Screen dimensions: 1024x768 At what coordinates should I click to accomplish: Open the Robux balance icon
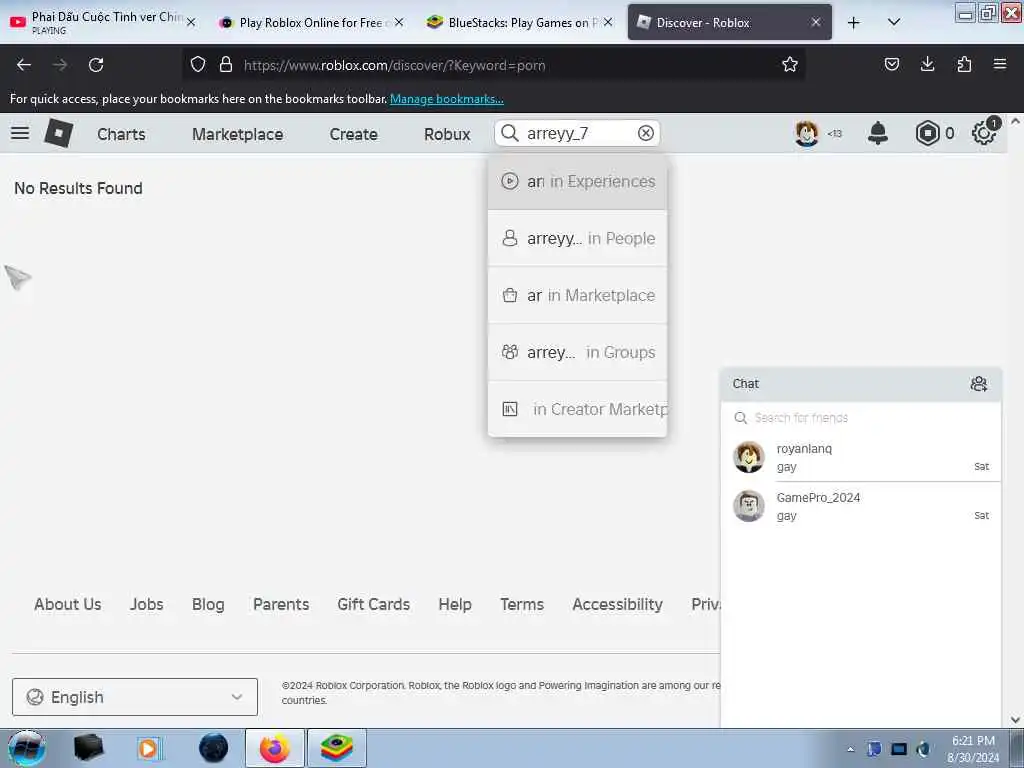click(x=927, y=133)
